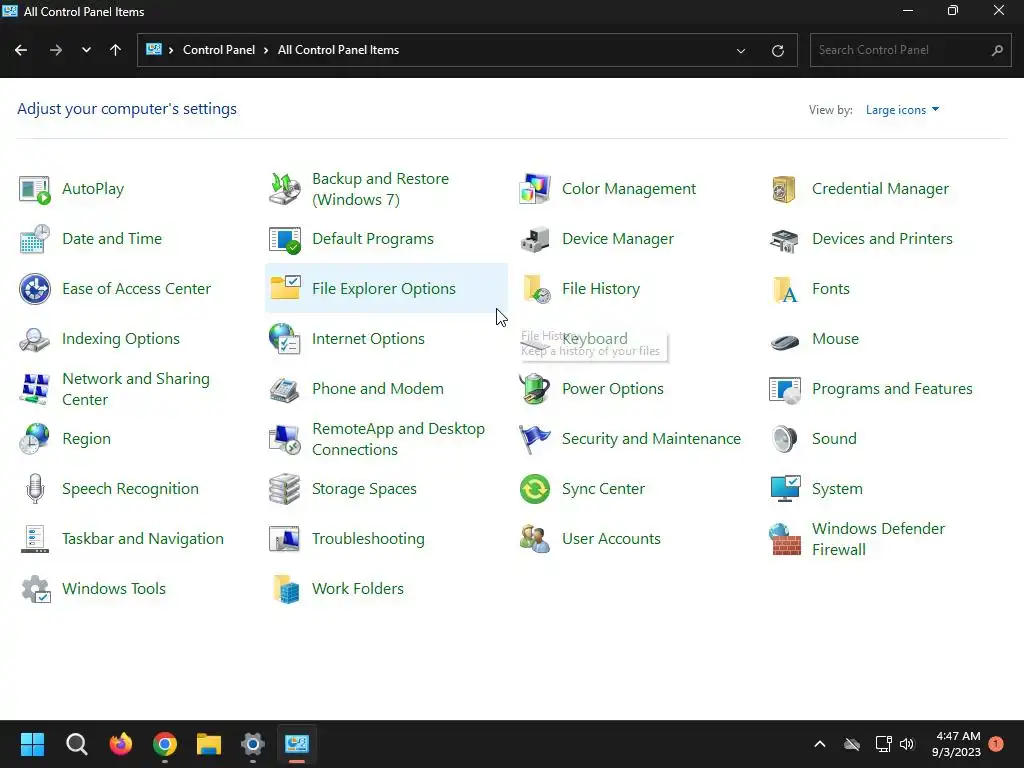Image resolution: width=1024 pixels, height=768 pixels.
Task: Go back with the back arrow
Action: (21, 50)
